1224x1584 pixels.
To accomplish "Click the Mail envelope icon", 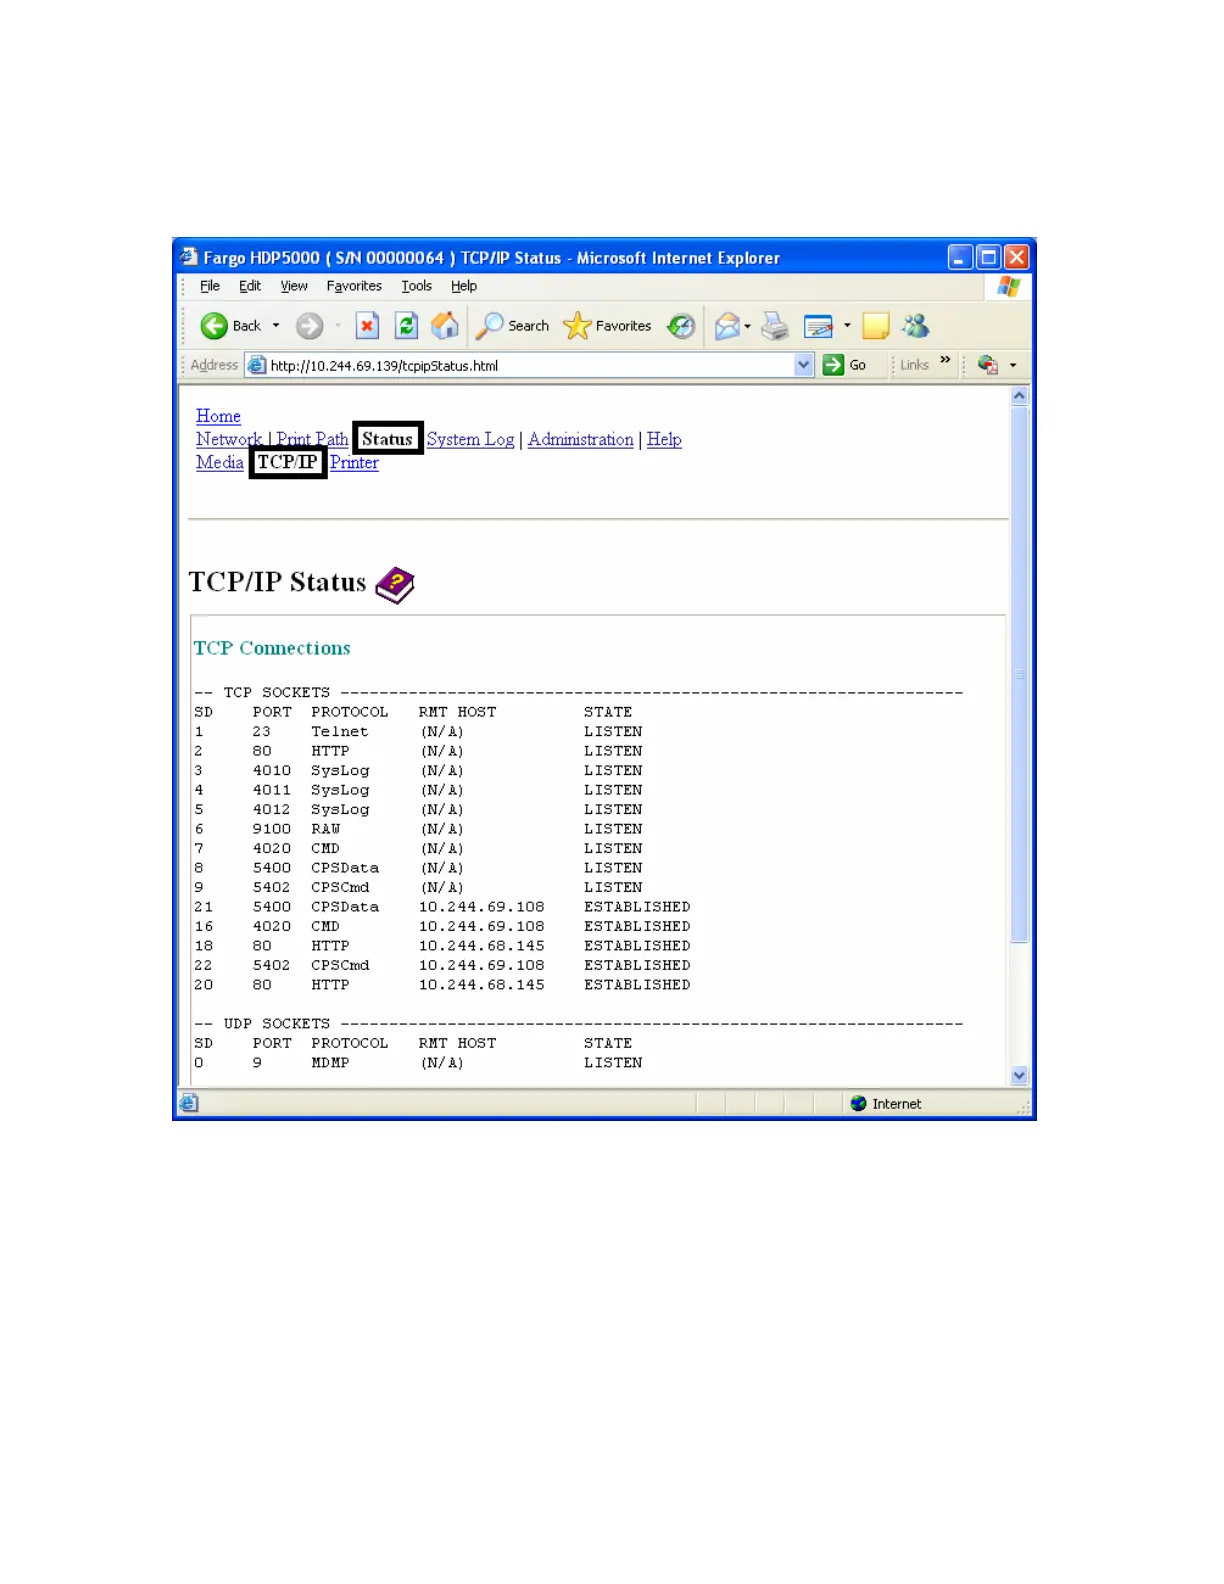I will click(x=727, y=326).
